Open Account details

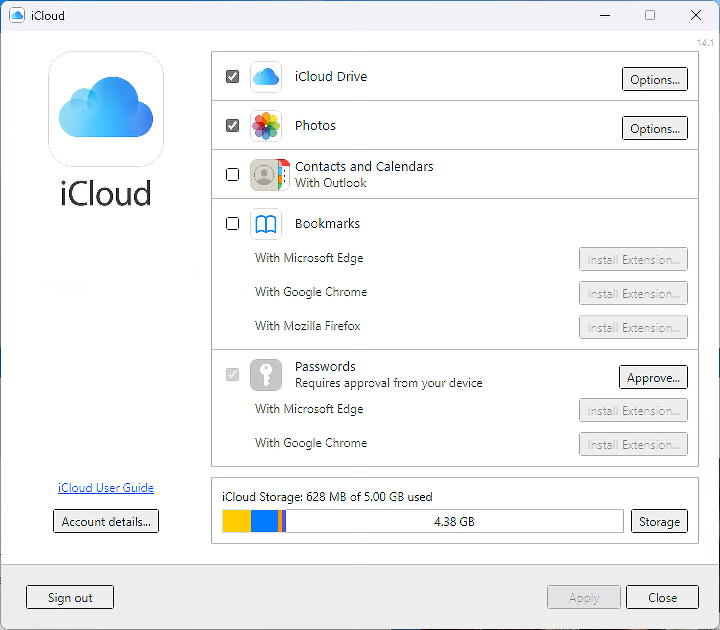pyautogui.click(x=106, y=522)
